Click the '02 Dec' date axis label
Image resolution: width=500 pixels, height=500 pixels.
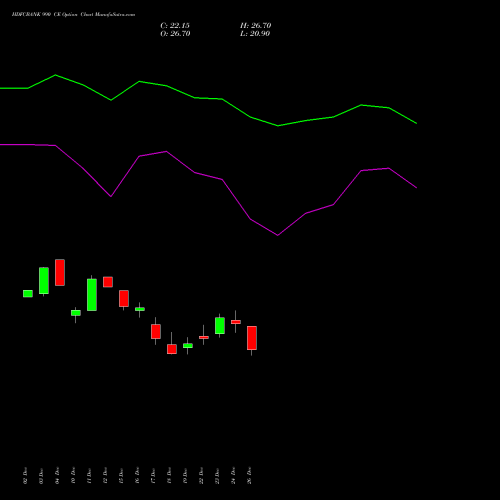[25, 476]
